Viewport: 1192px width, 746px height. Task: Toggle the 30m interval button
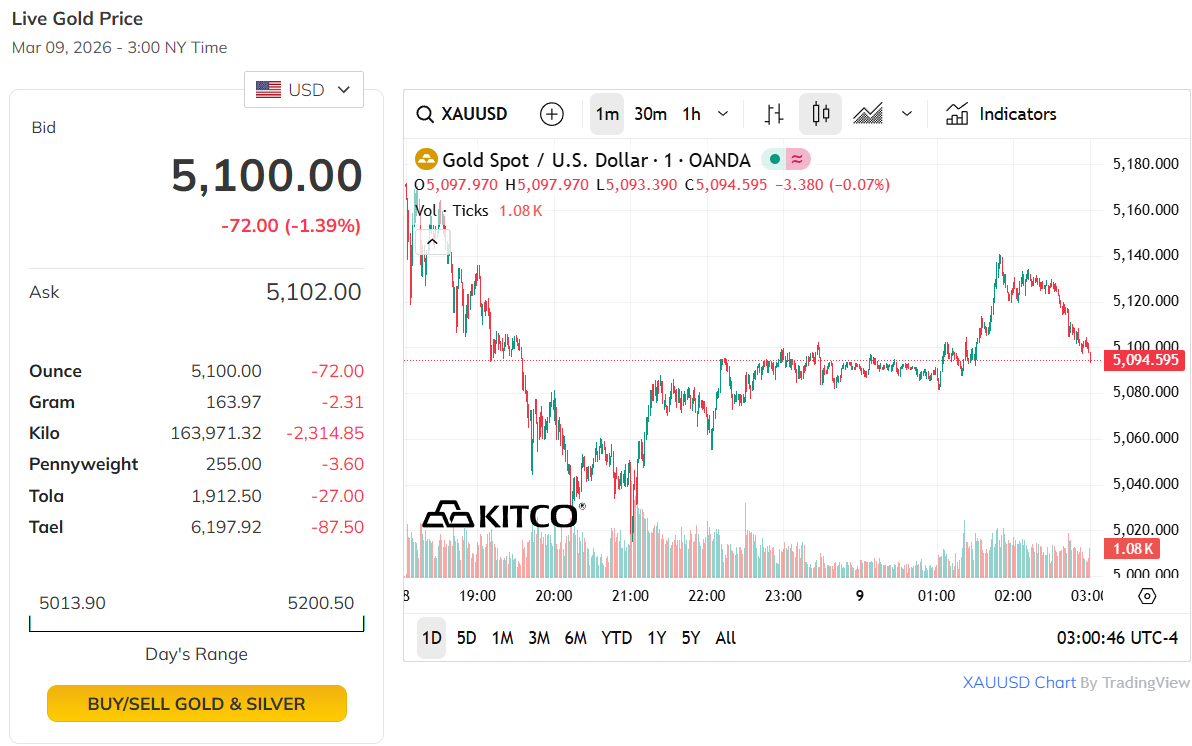point(650,114)
